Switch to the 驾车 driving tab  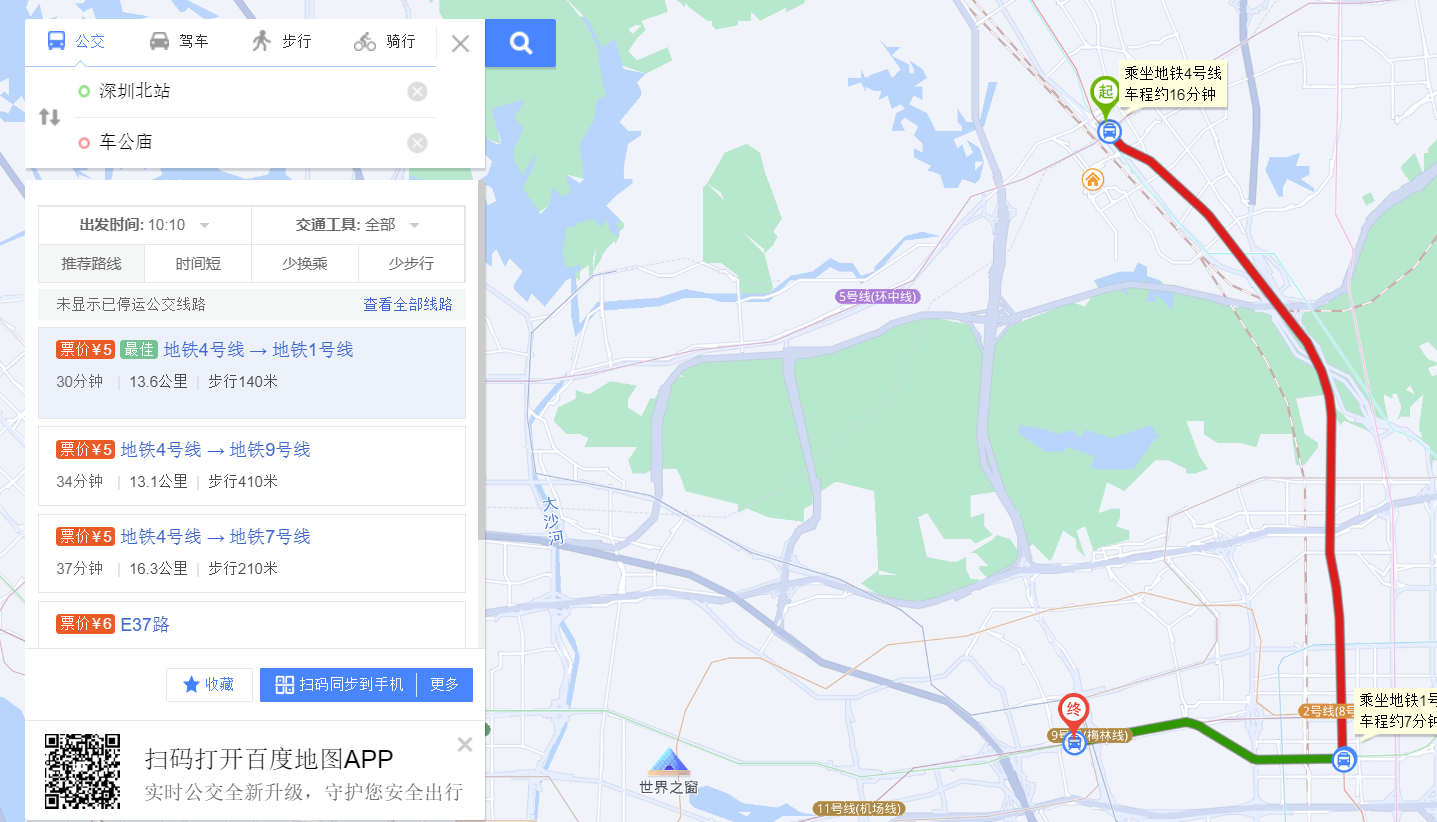(179, 42)
